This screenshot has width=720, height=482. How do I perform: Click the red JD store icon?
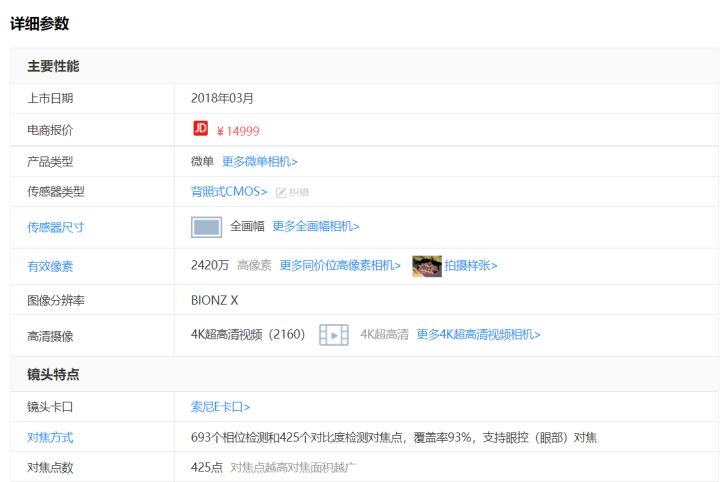click(200, 128)
